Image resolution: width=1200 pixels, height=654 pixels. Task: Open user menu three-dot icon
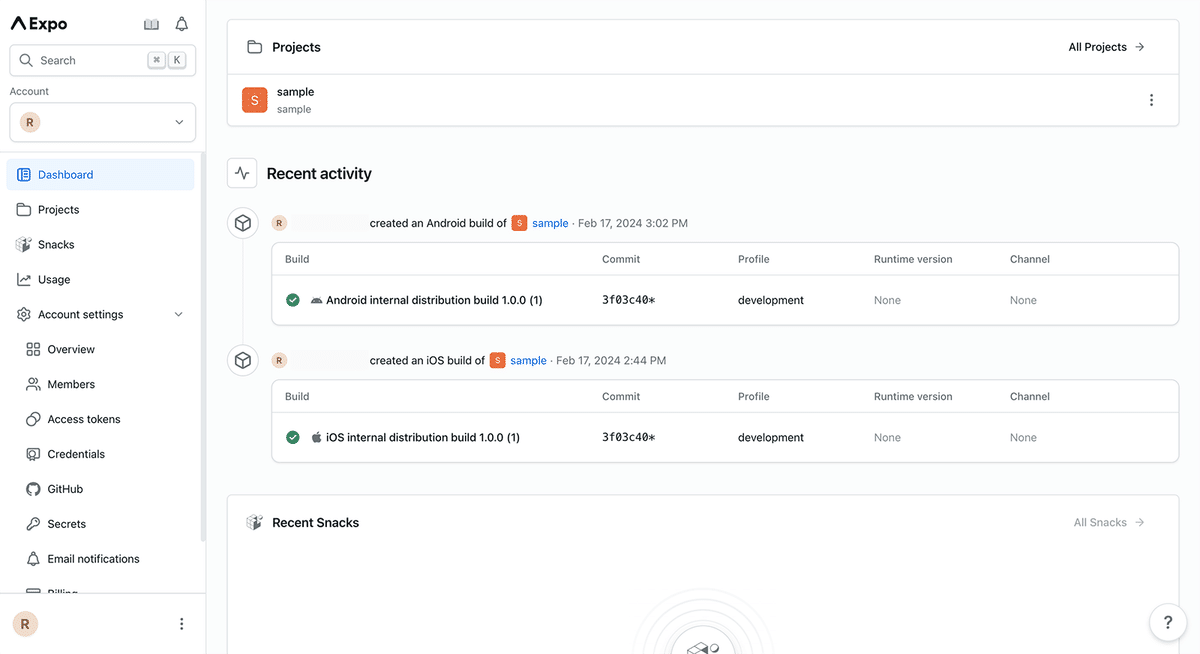(181, 624)
